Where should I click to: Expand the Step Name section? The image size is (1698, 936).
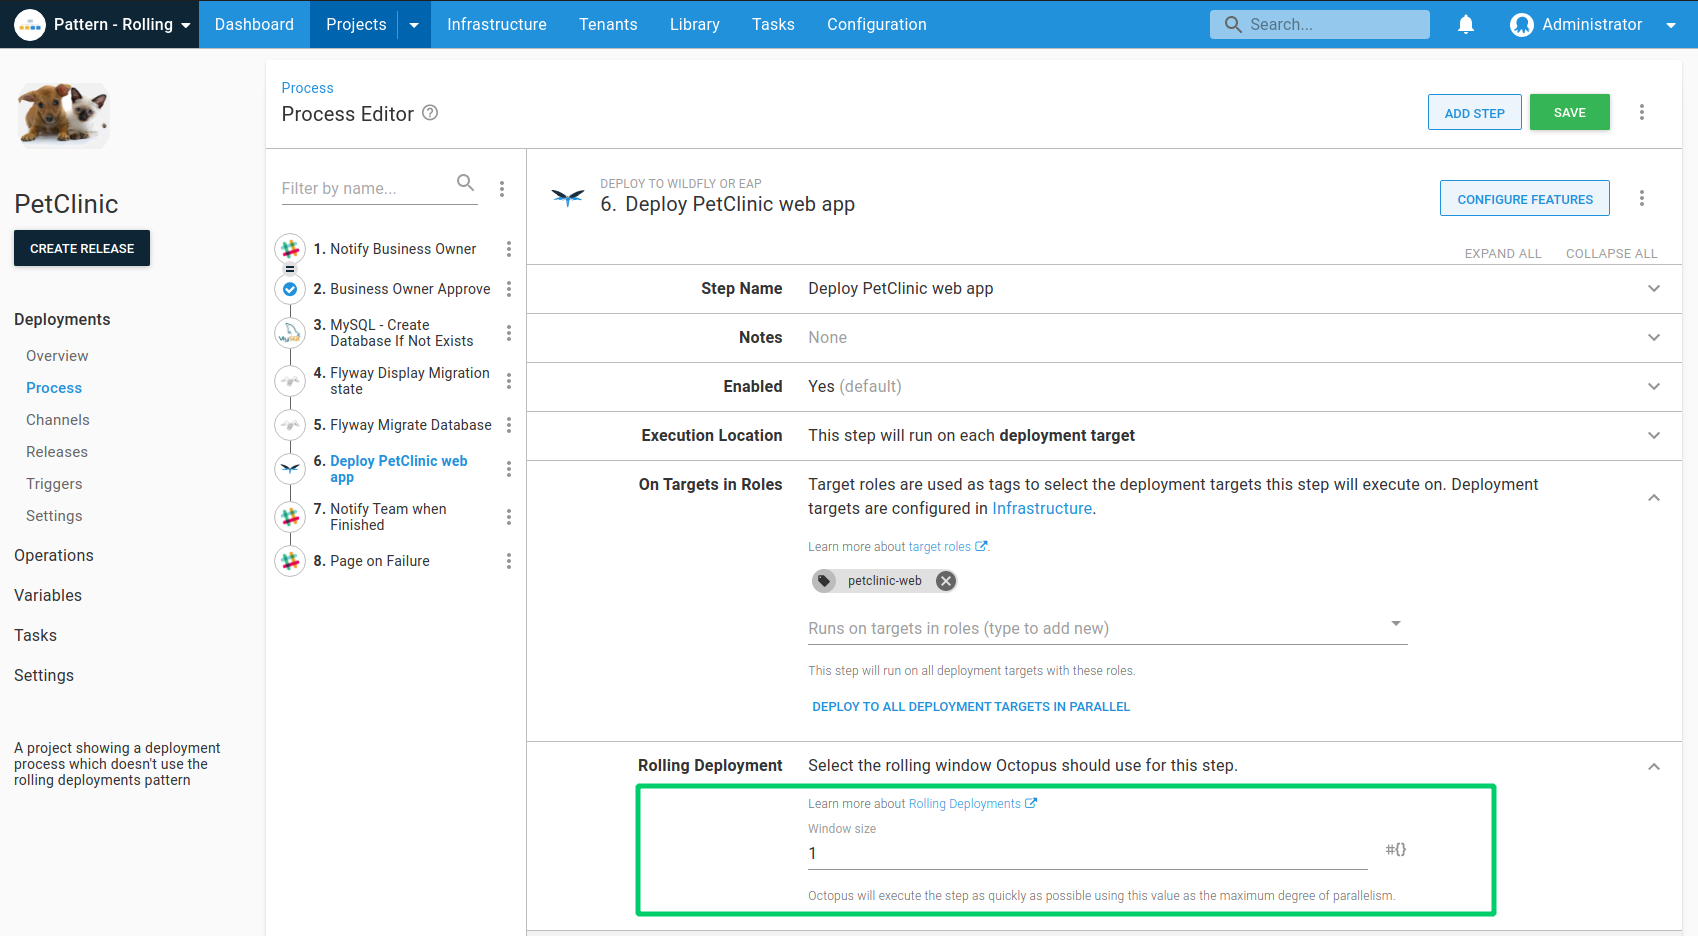1653,289
